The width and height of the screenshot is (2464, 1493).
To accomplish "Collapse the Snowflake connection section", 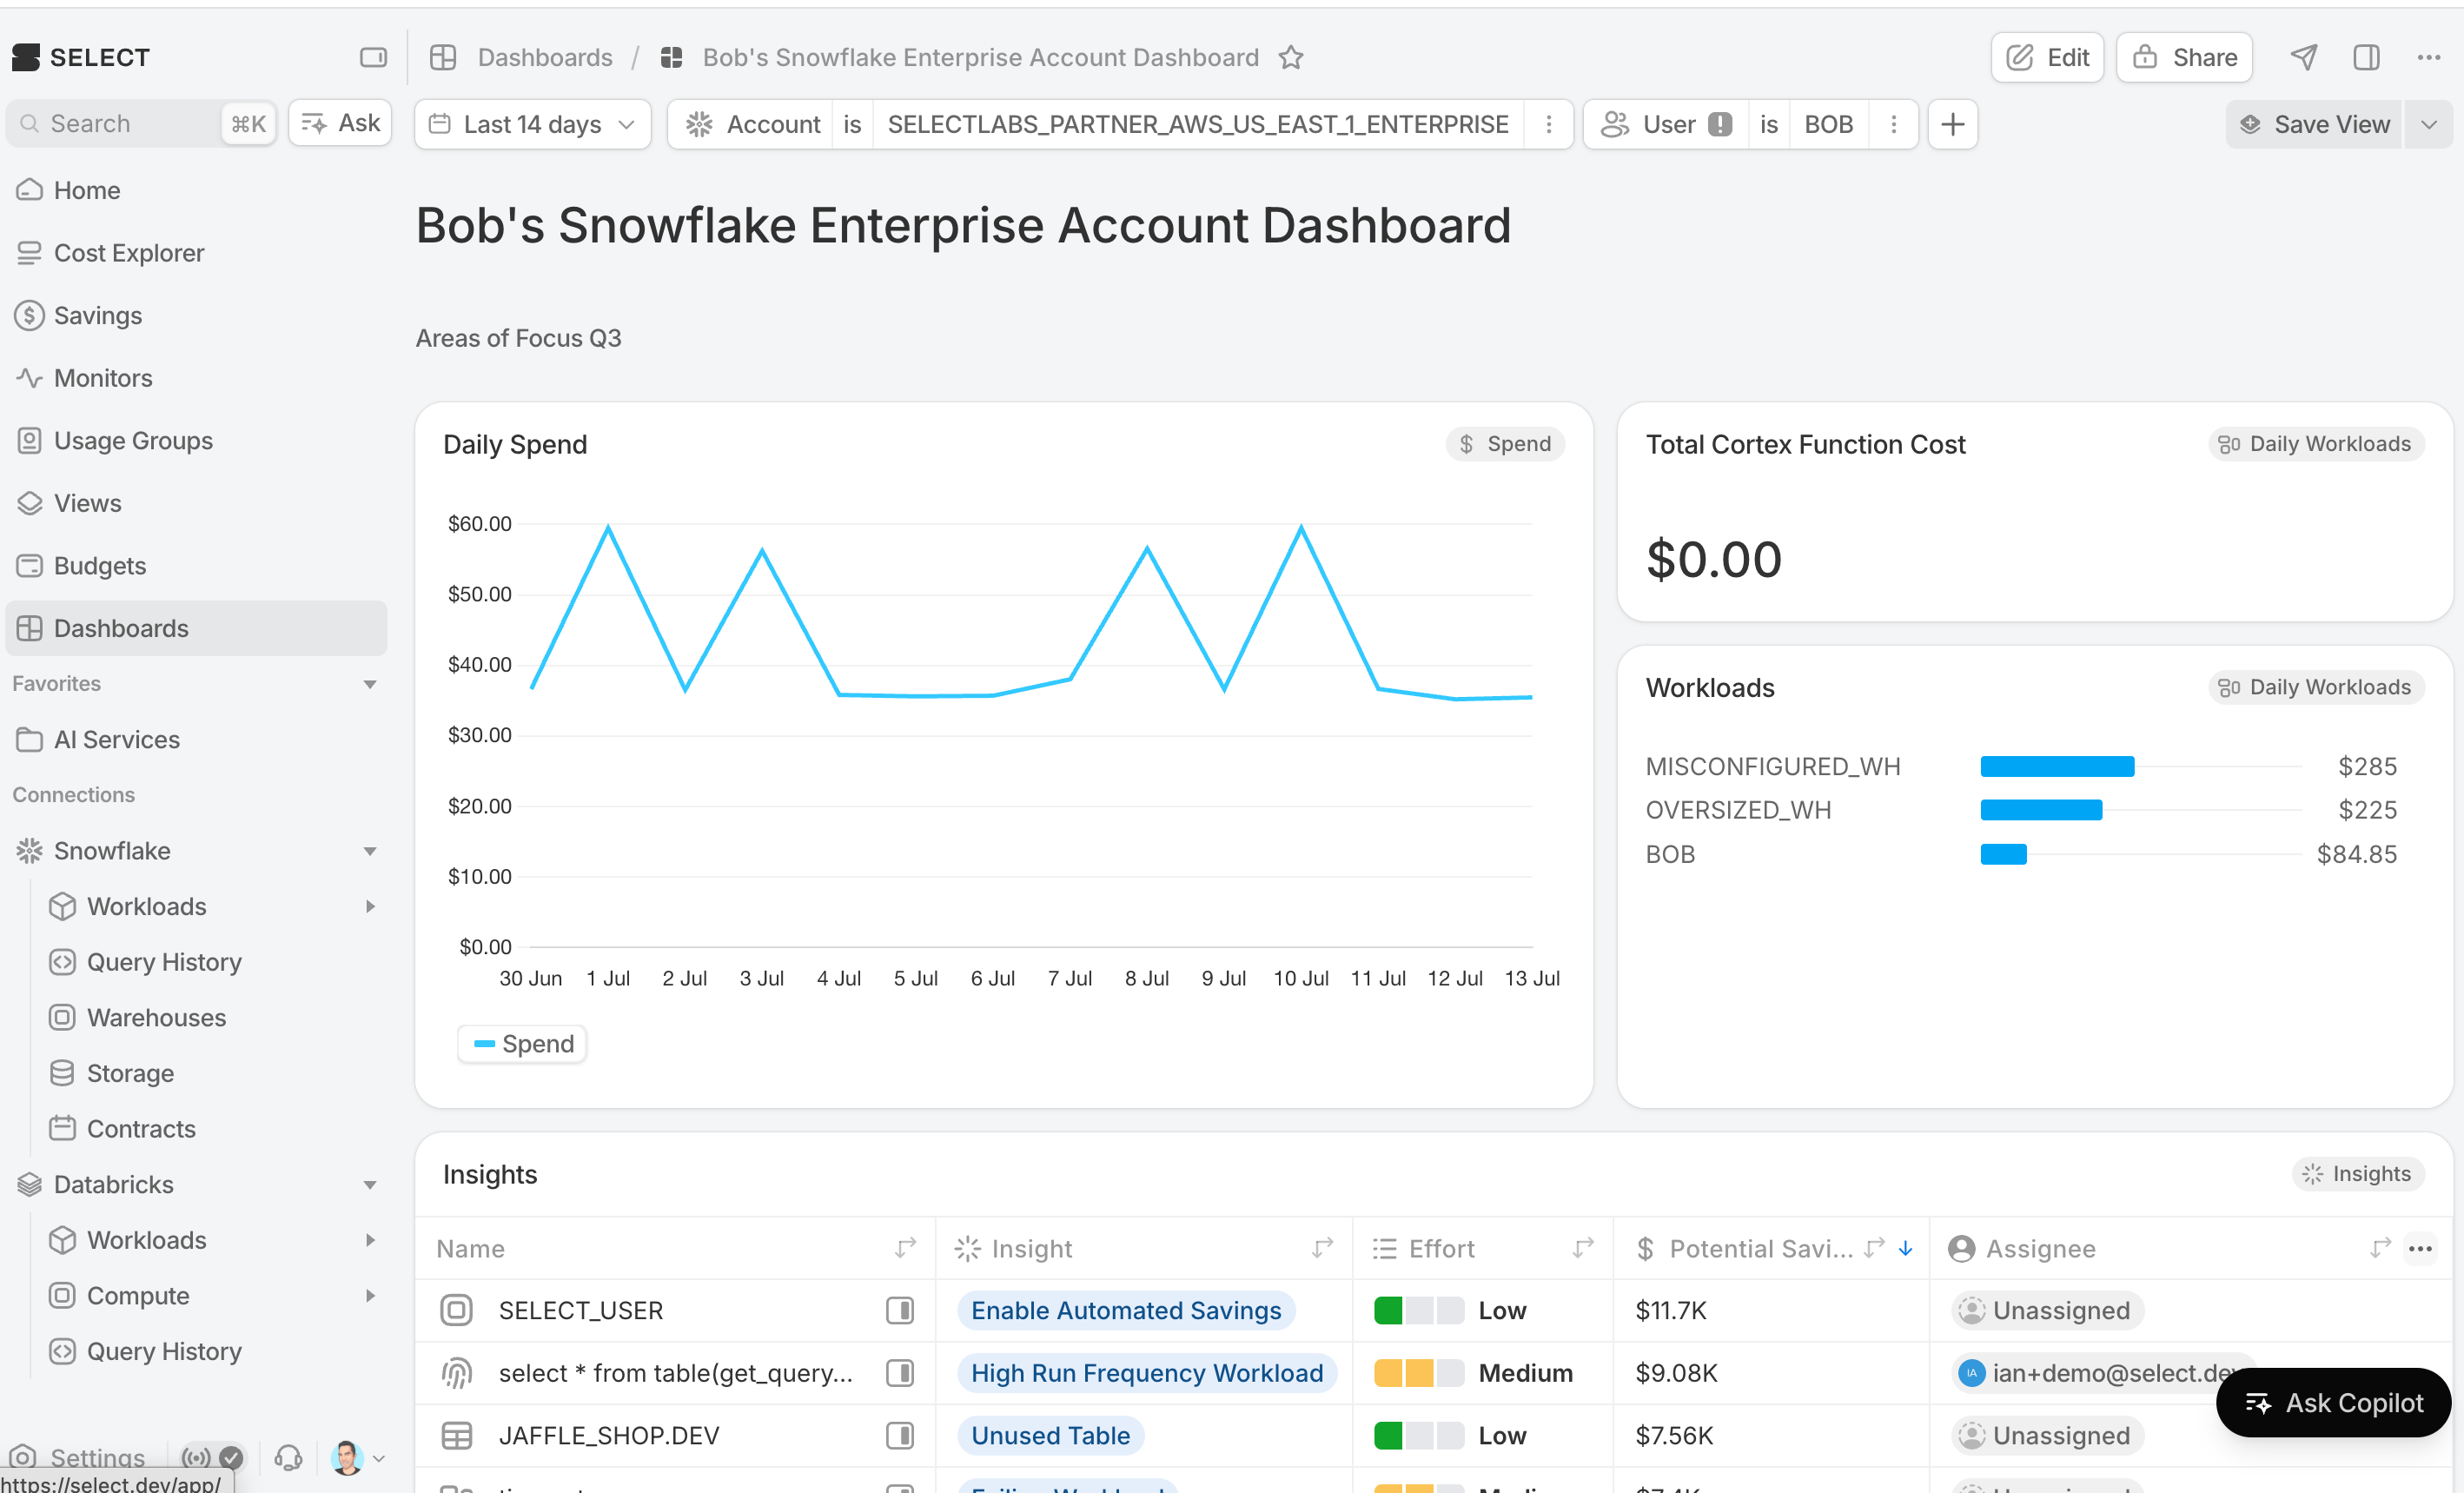I will coord(369,851).
